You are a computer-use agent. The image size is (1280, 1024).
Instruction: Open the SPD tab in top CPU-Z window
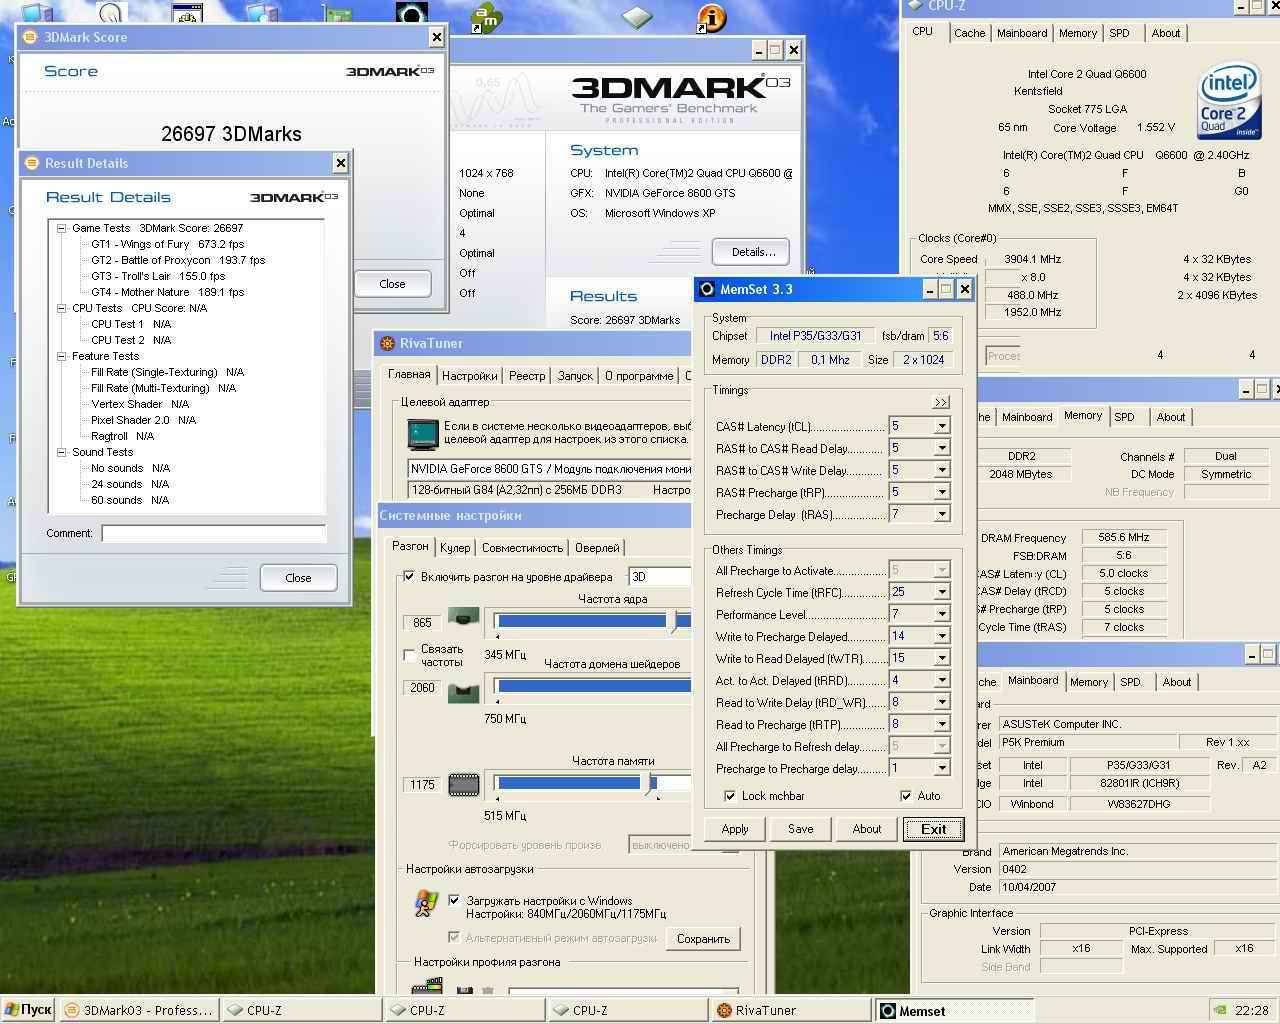(x=1119, y=33)
